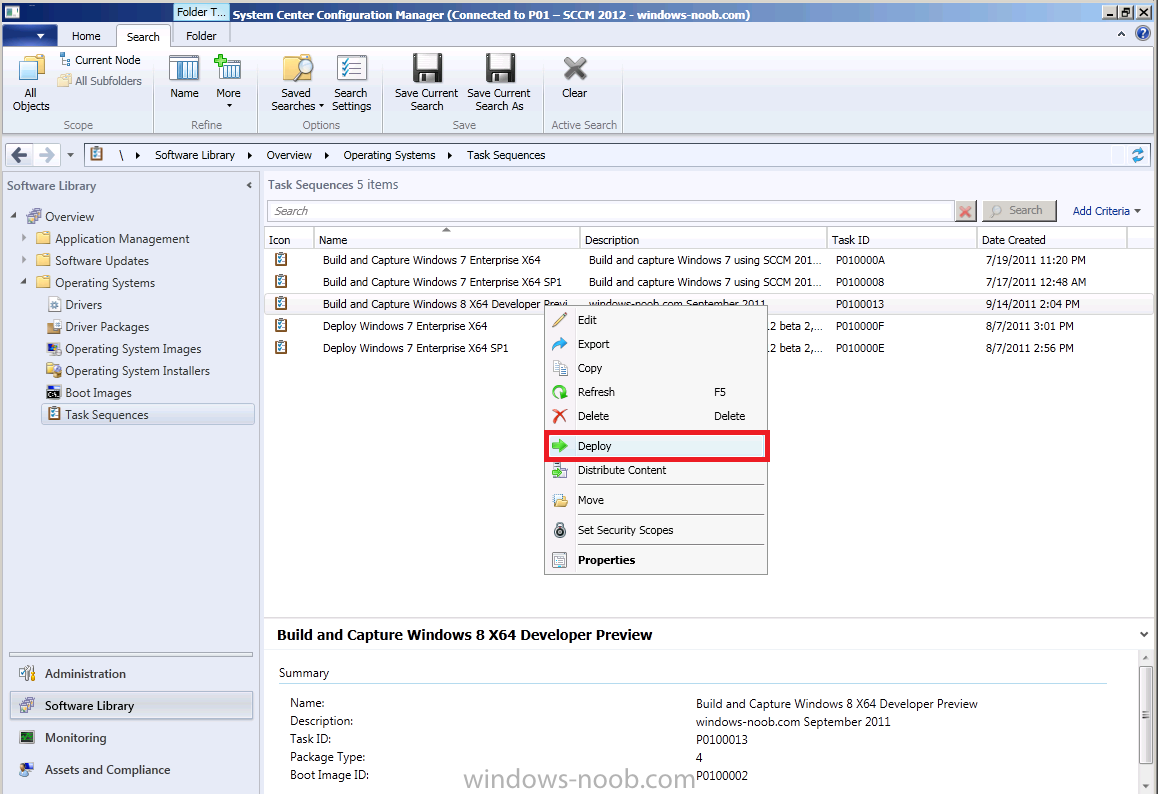Sort by the Name column header
1158x794 pixels.
pyautogui.click(x=447, y=239)
